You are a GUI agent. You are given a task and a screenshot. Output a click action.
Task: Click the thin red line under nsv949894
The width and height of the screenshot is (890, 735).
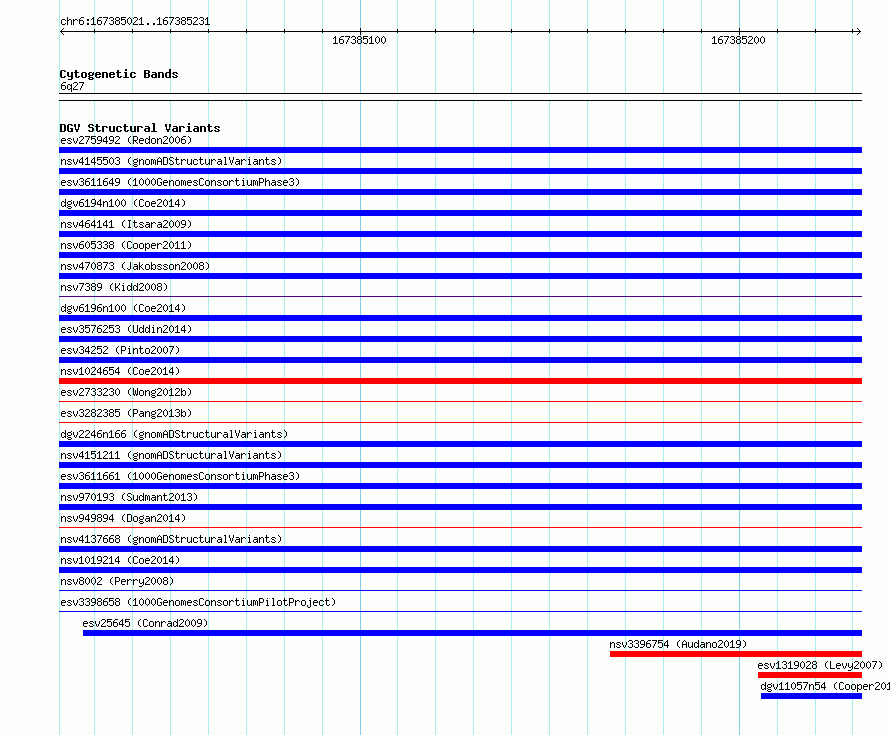click(x=460, y=527)
